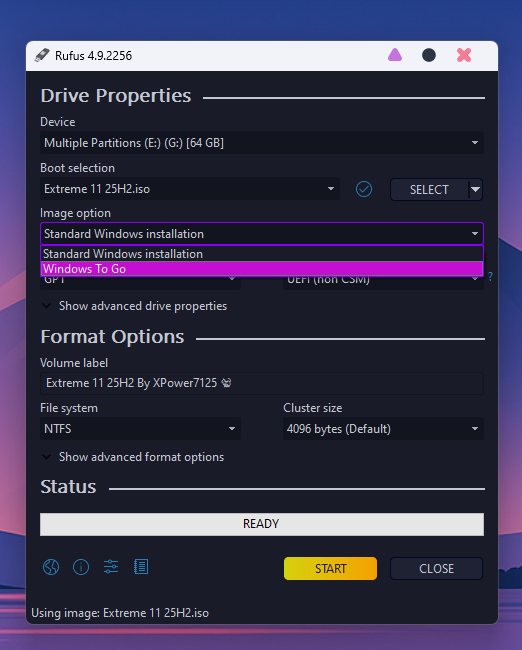
Task: Choose Windows To Go option
Action: coord(262,269)
